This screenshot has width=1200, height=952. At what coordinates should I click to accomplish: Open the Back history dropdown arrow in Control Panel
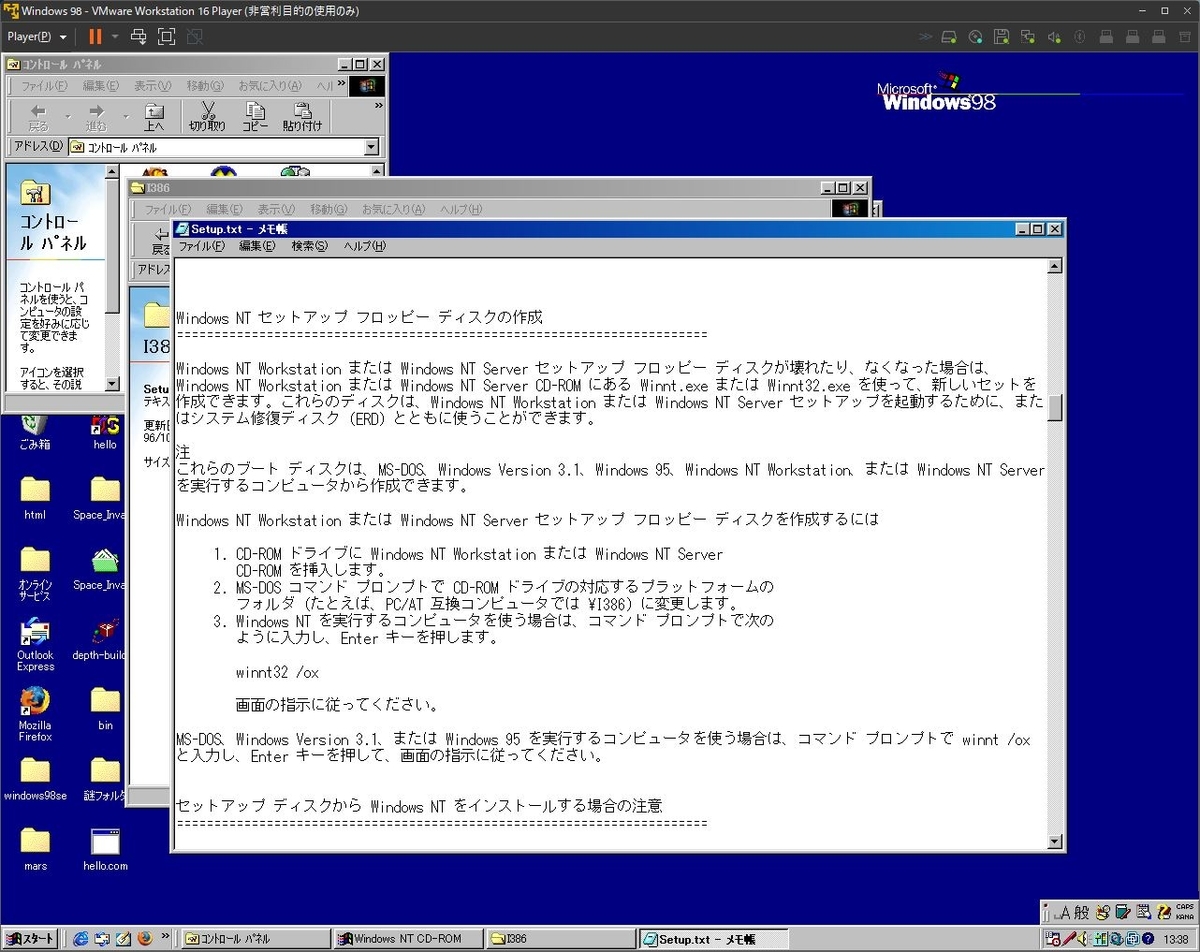(x=67, y=116)
